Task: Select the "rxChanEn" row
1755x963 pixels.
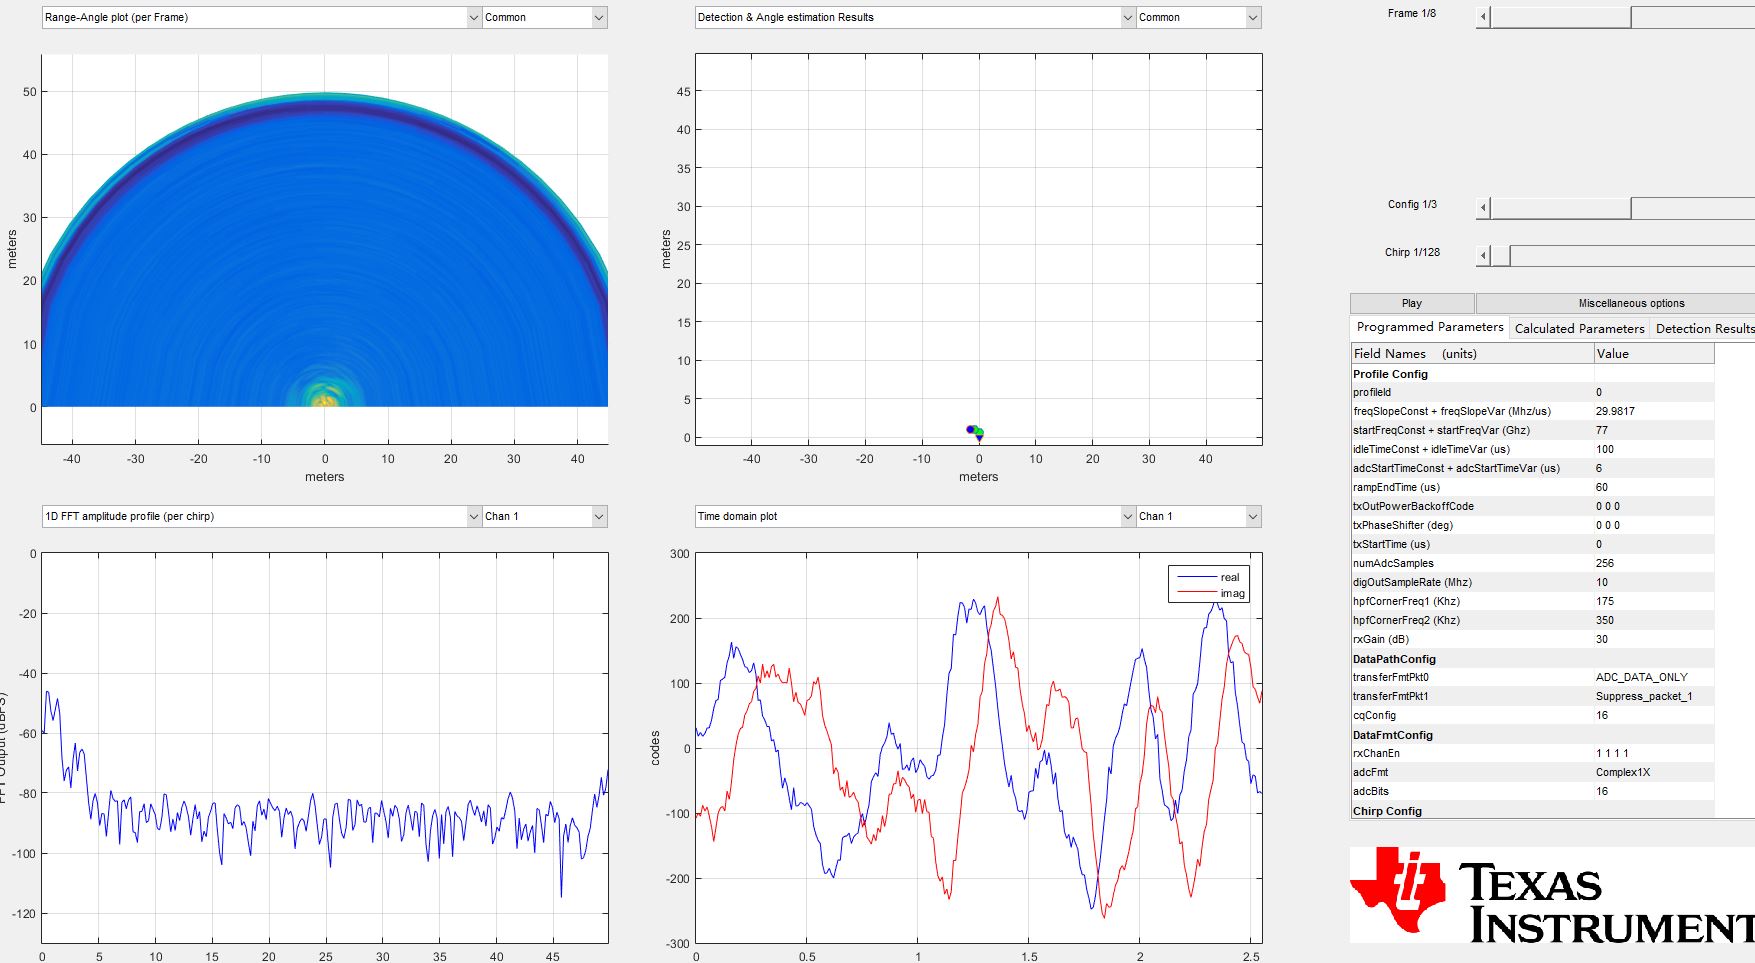Action: 1532,753
